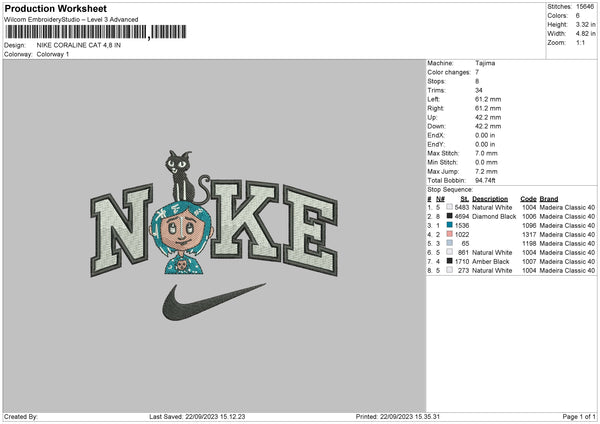This screenshot has width=600, height=424.
Task: Click the Color changes value 7
Action: click(x=477, y=72)
